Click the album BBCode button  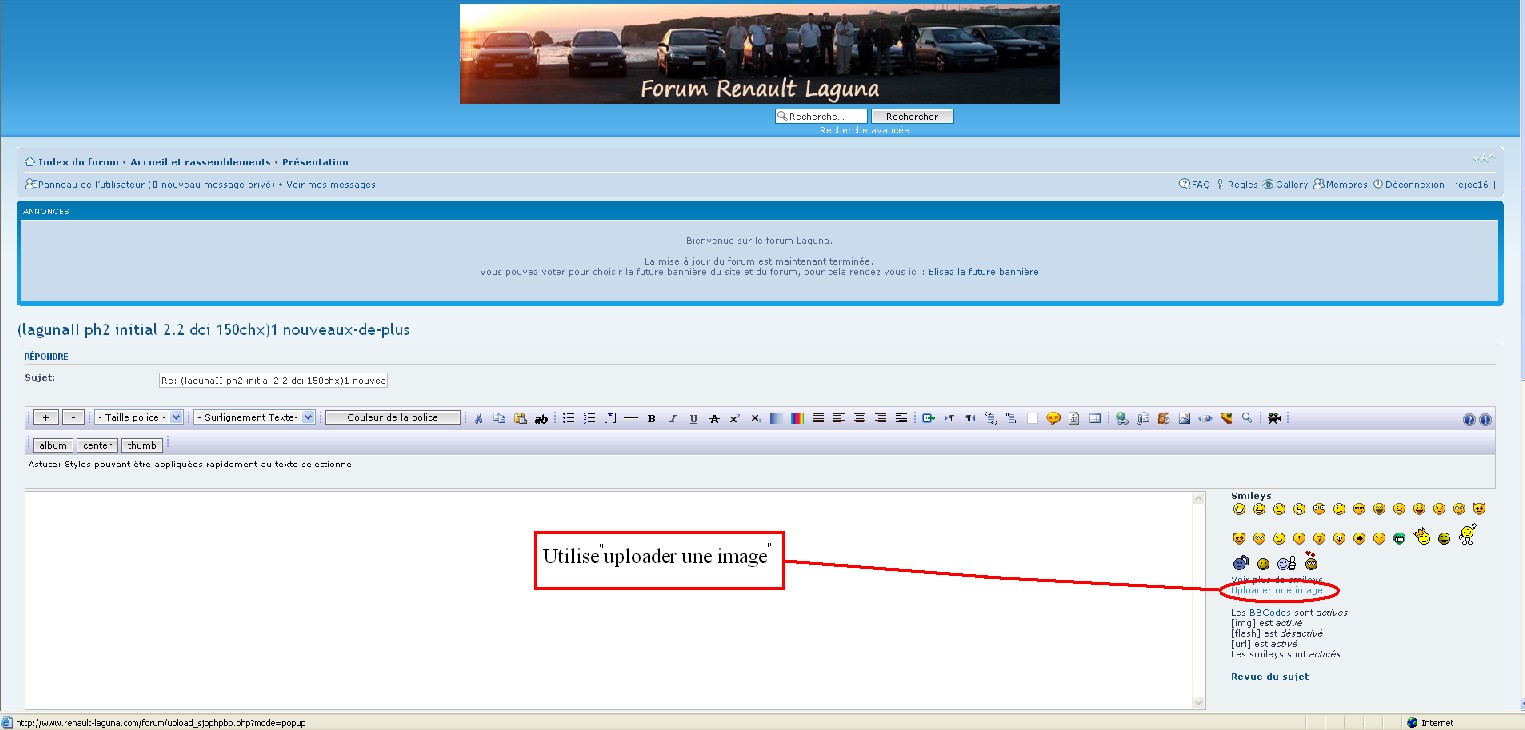(x=53, y=445)
